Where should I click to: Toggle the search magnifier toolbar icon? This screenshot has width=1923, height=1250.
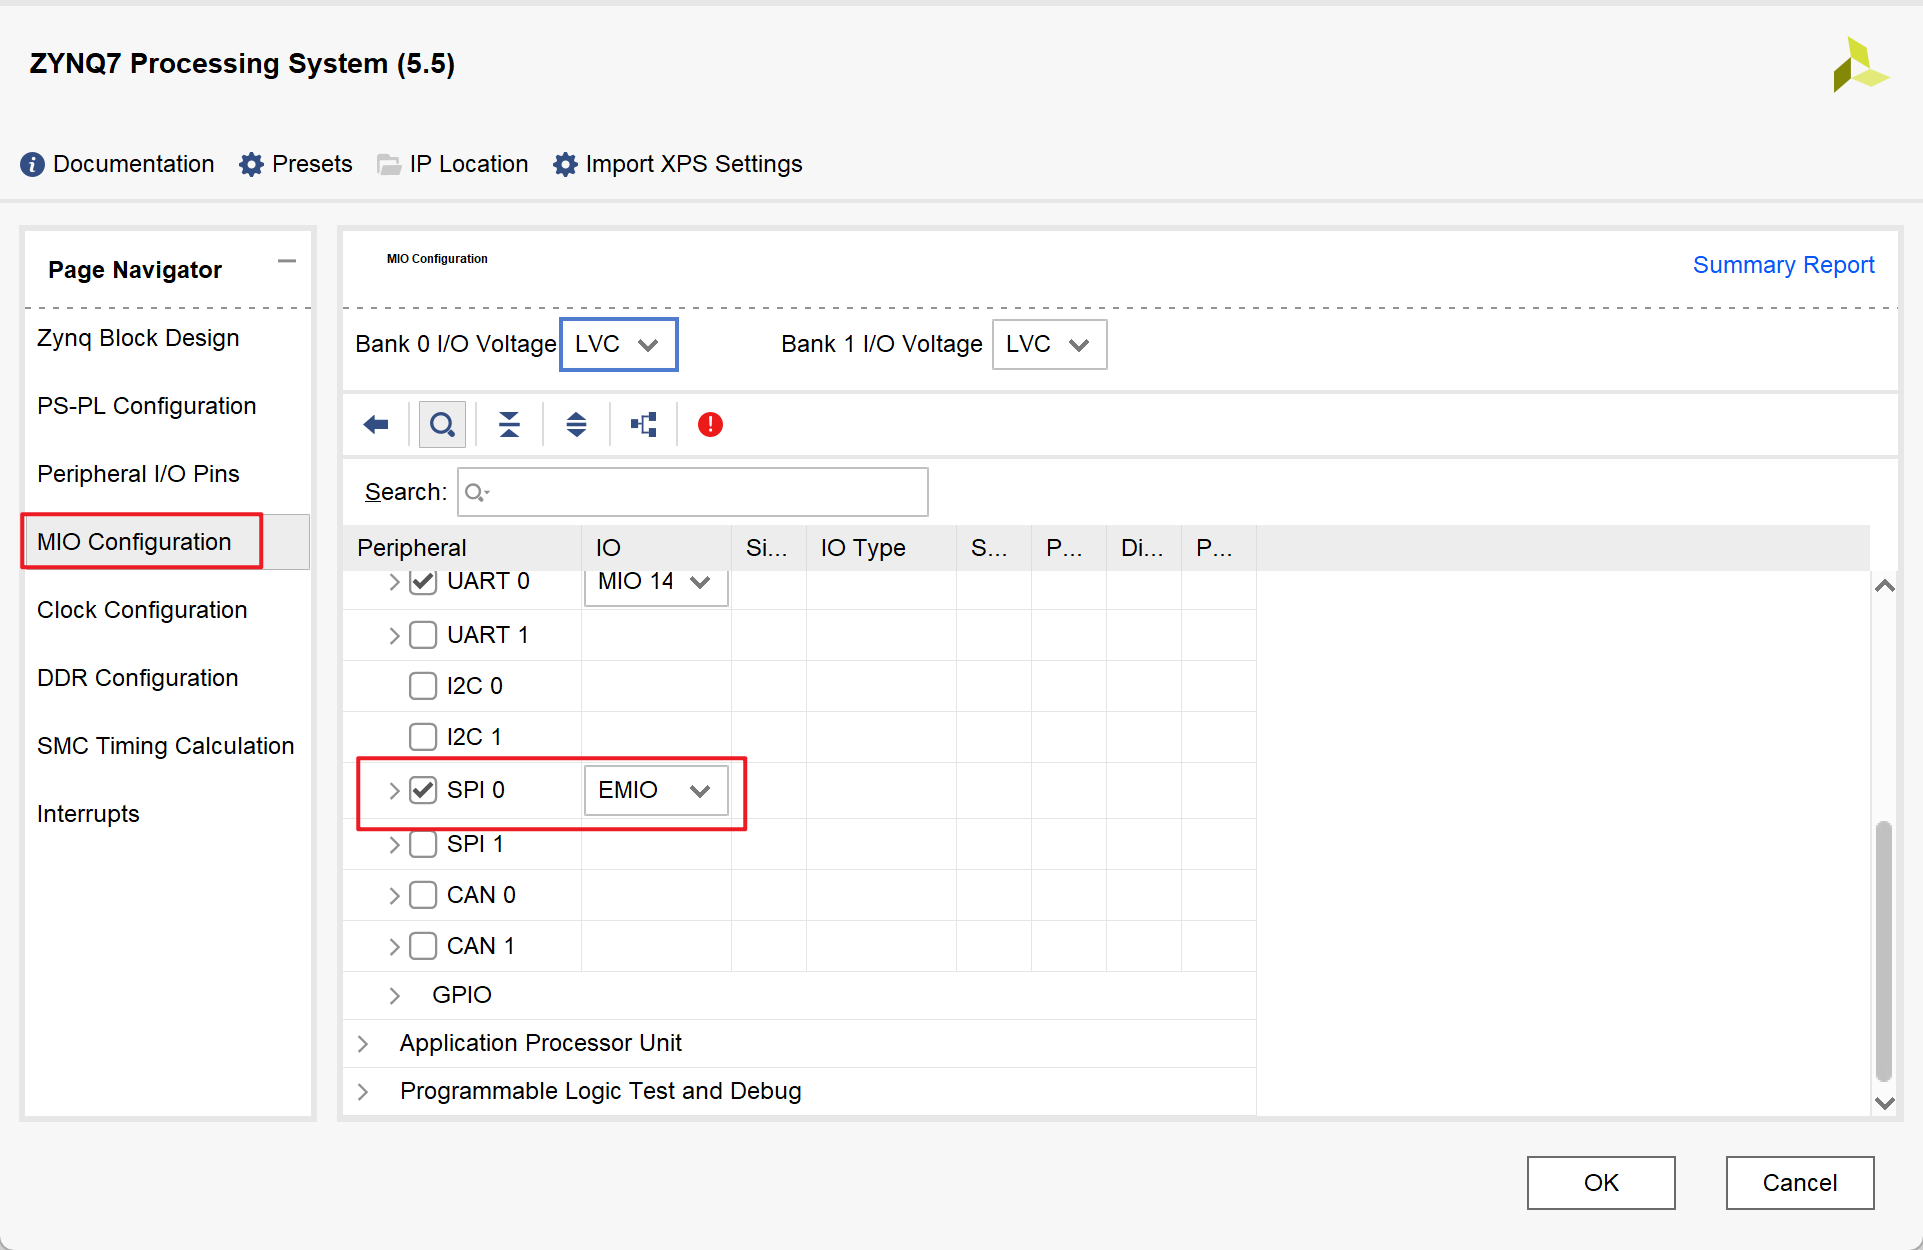pos(442,425)
